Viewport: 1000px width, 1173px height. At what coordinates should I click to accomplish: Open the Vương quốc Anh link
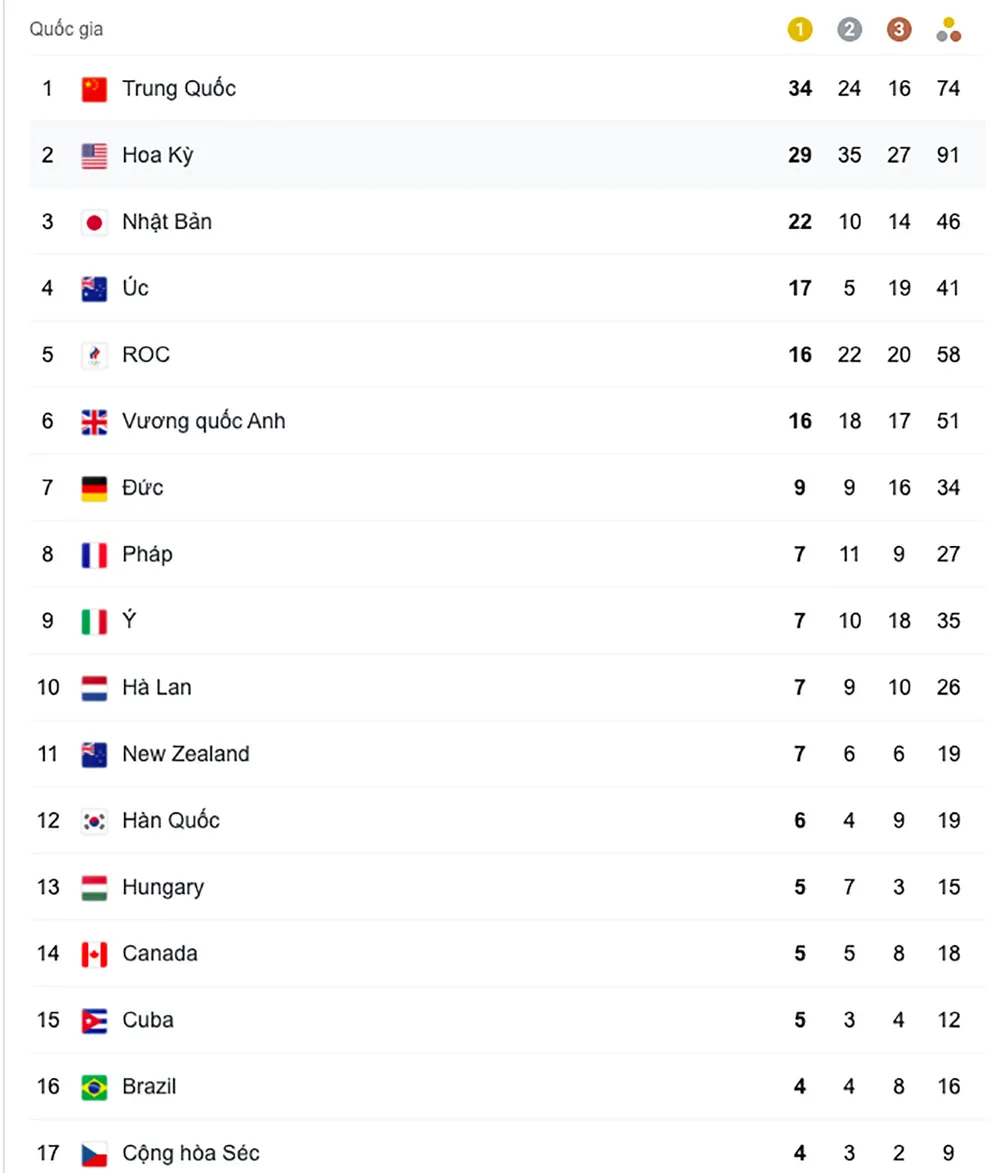(203, 421)
